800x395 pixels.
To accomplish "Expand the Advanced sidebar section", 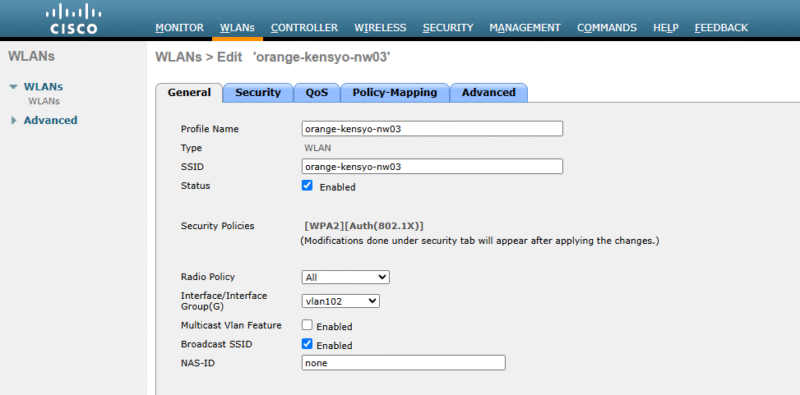I will point(14,121).
